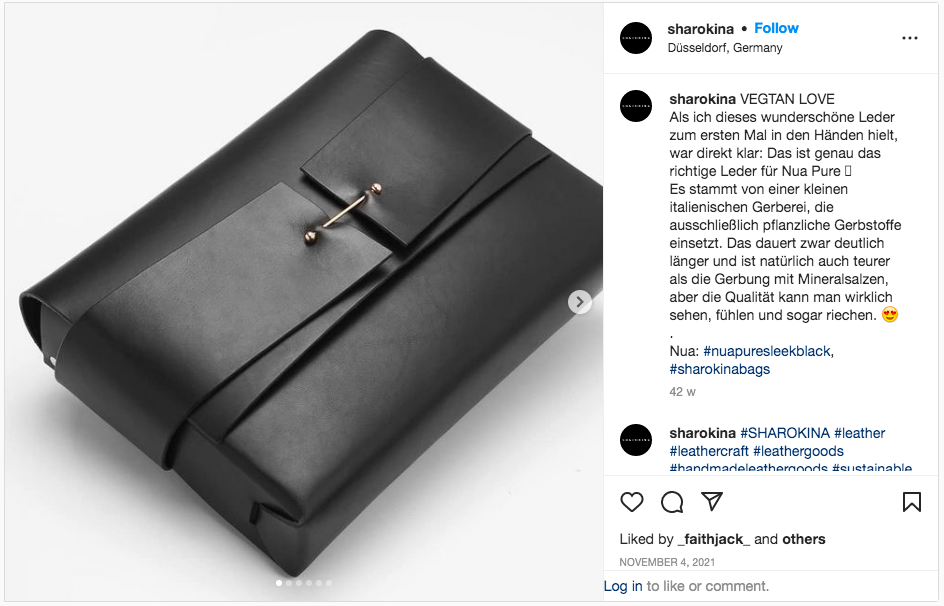
Task: Advance to the next photo with the arrow
Action: (580, 301)
